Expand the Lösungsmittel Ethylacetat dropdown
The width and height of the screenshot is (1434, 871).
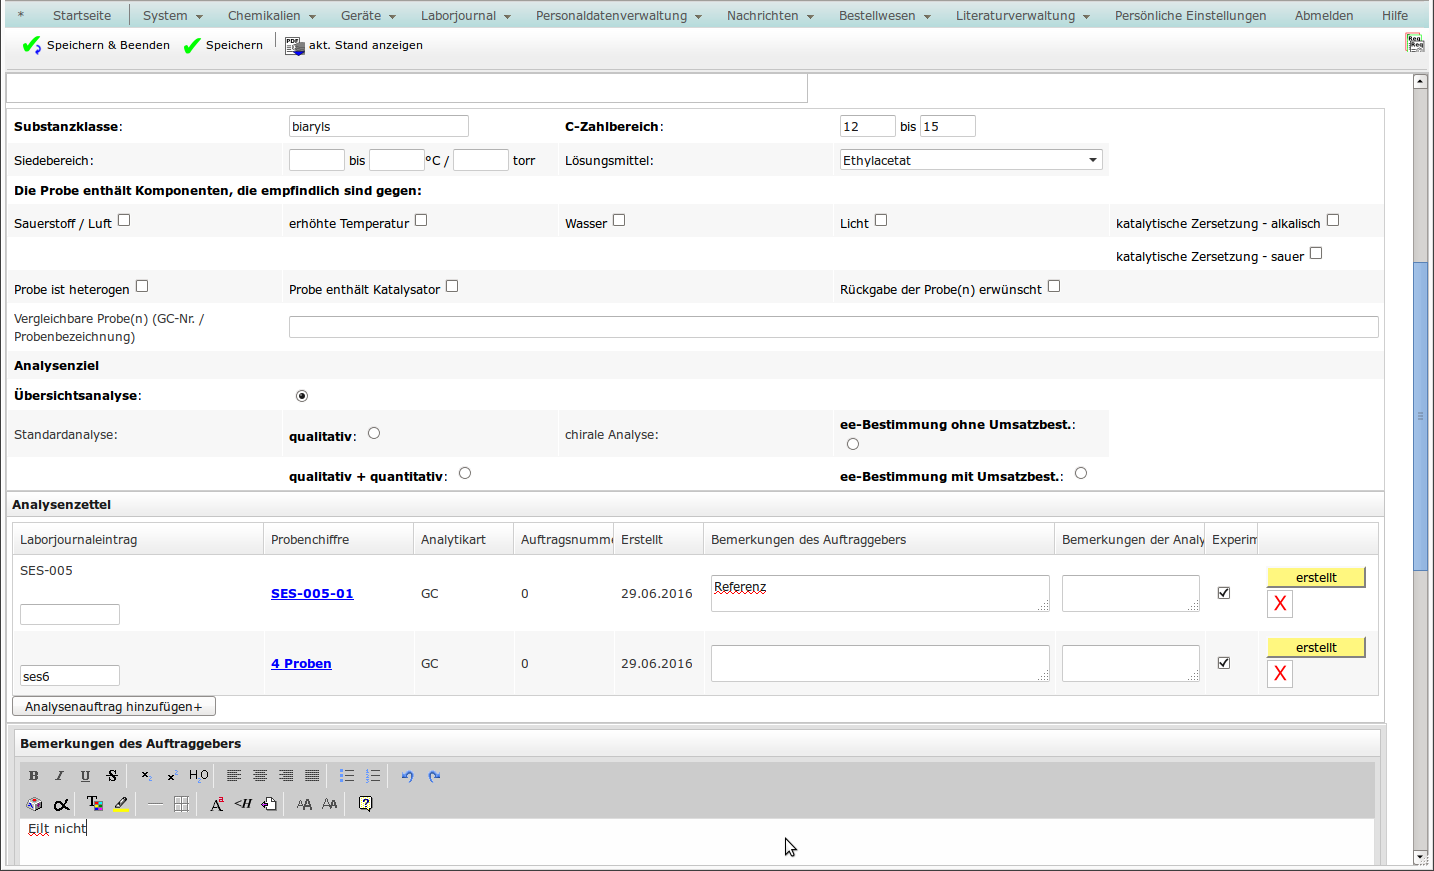(x=1092, y=160)
